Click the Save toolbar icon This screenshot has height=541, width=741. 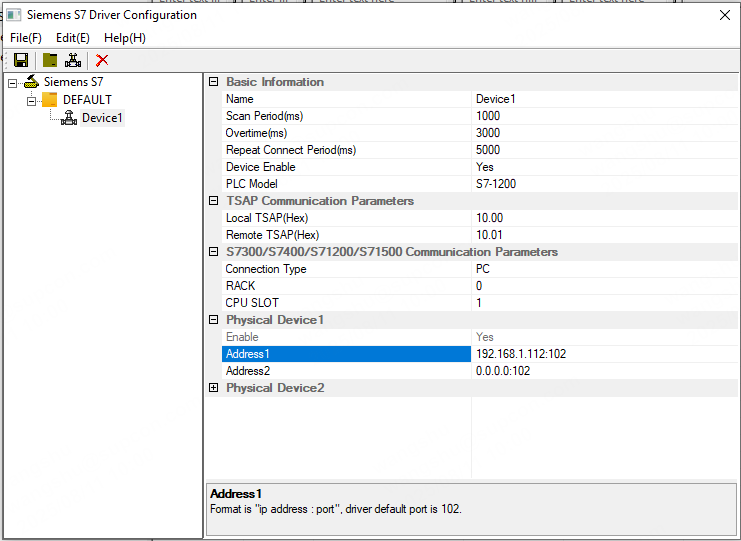pyautogui.click(x=20, y=60)
